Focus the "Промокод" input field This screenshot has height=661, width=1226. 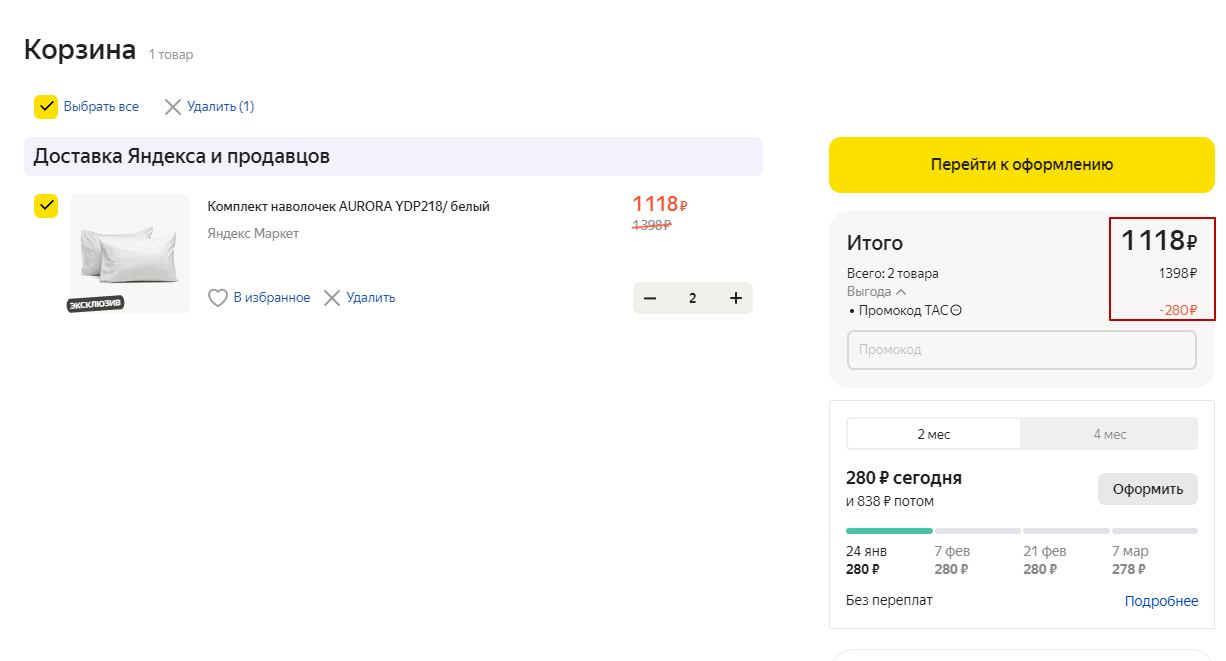tap(1021, 350)
